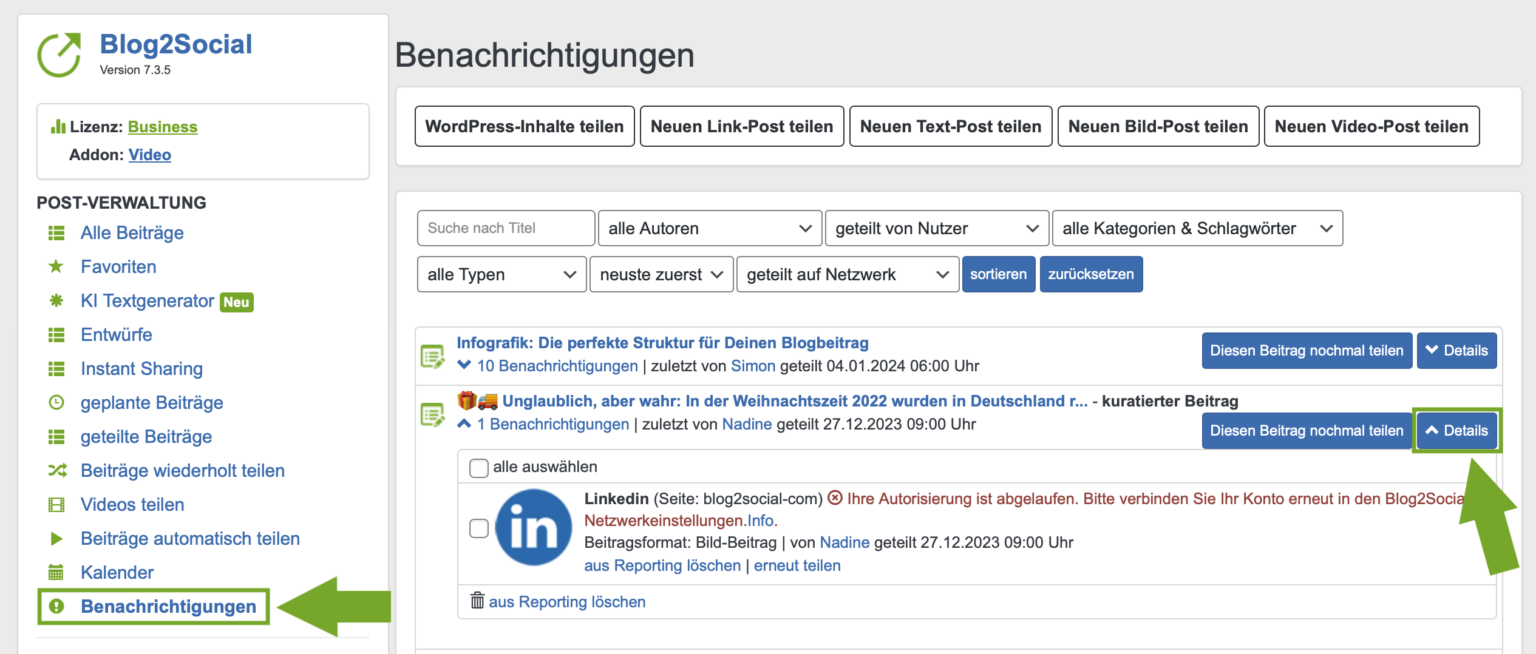Click the trash icon beside aus Reporting löschen

coord(477,601)
